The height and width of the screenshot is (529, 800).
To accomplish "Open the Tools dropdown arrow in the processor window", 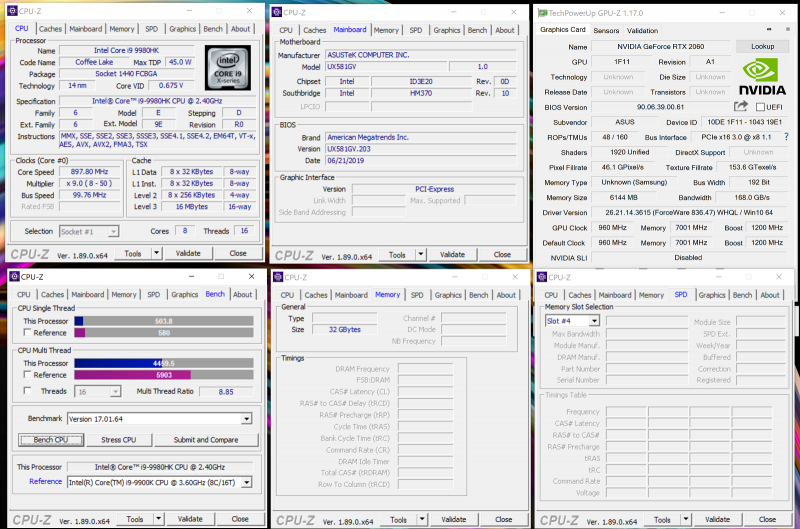I will point(156,253).
